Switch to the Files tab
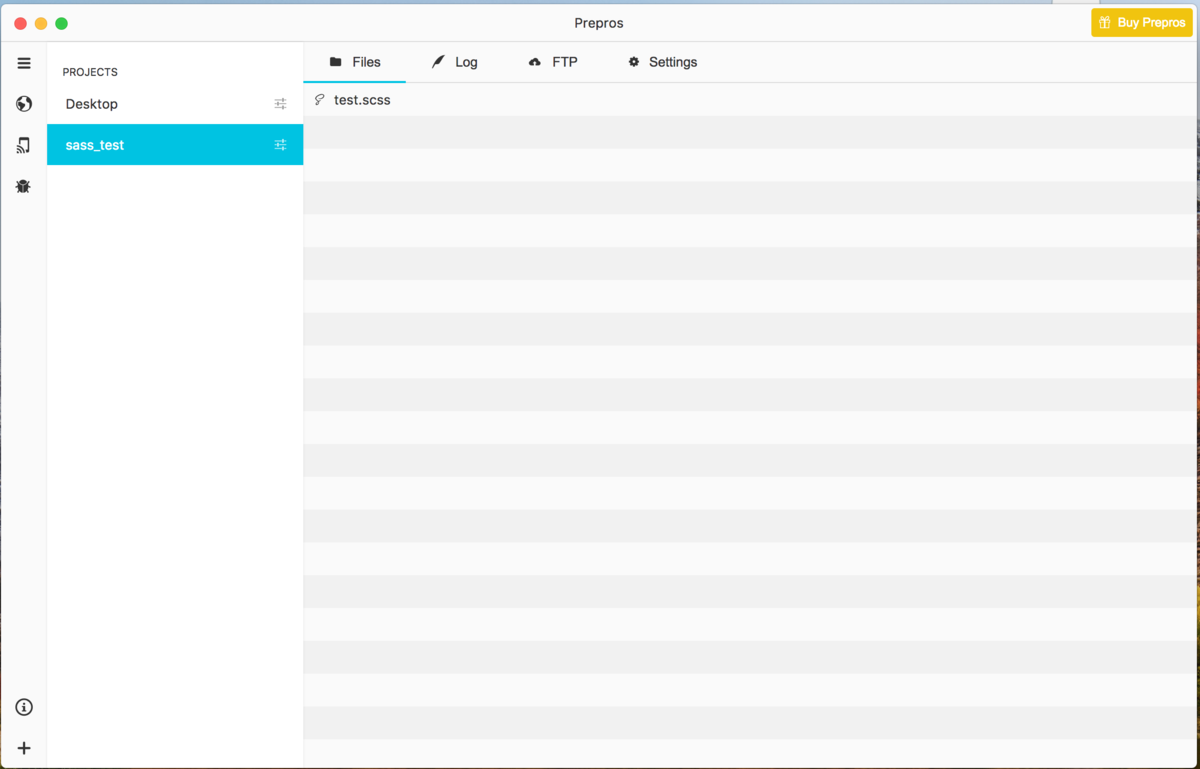The image size is (1200, 769). click(355, 62)
